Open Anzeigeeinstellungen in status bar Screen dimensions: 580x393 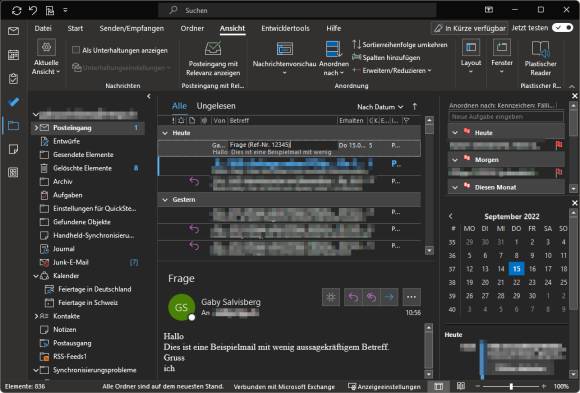click(x=384, y=387)
